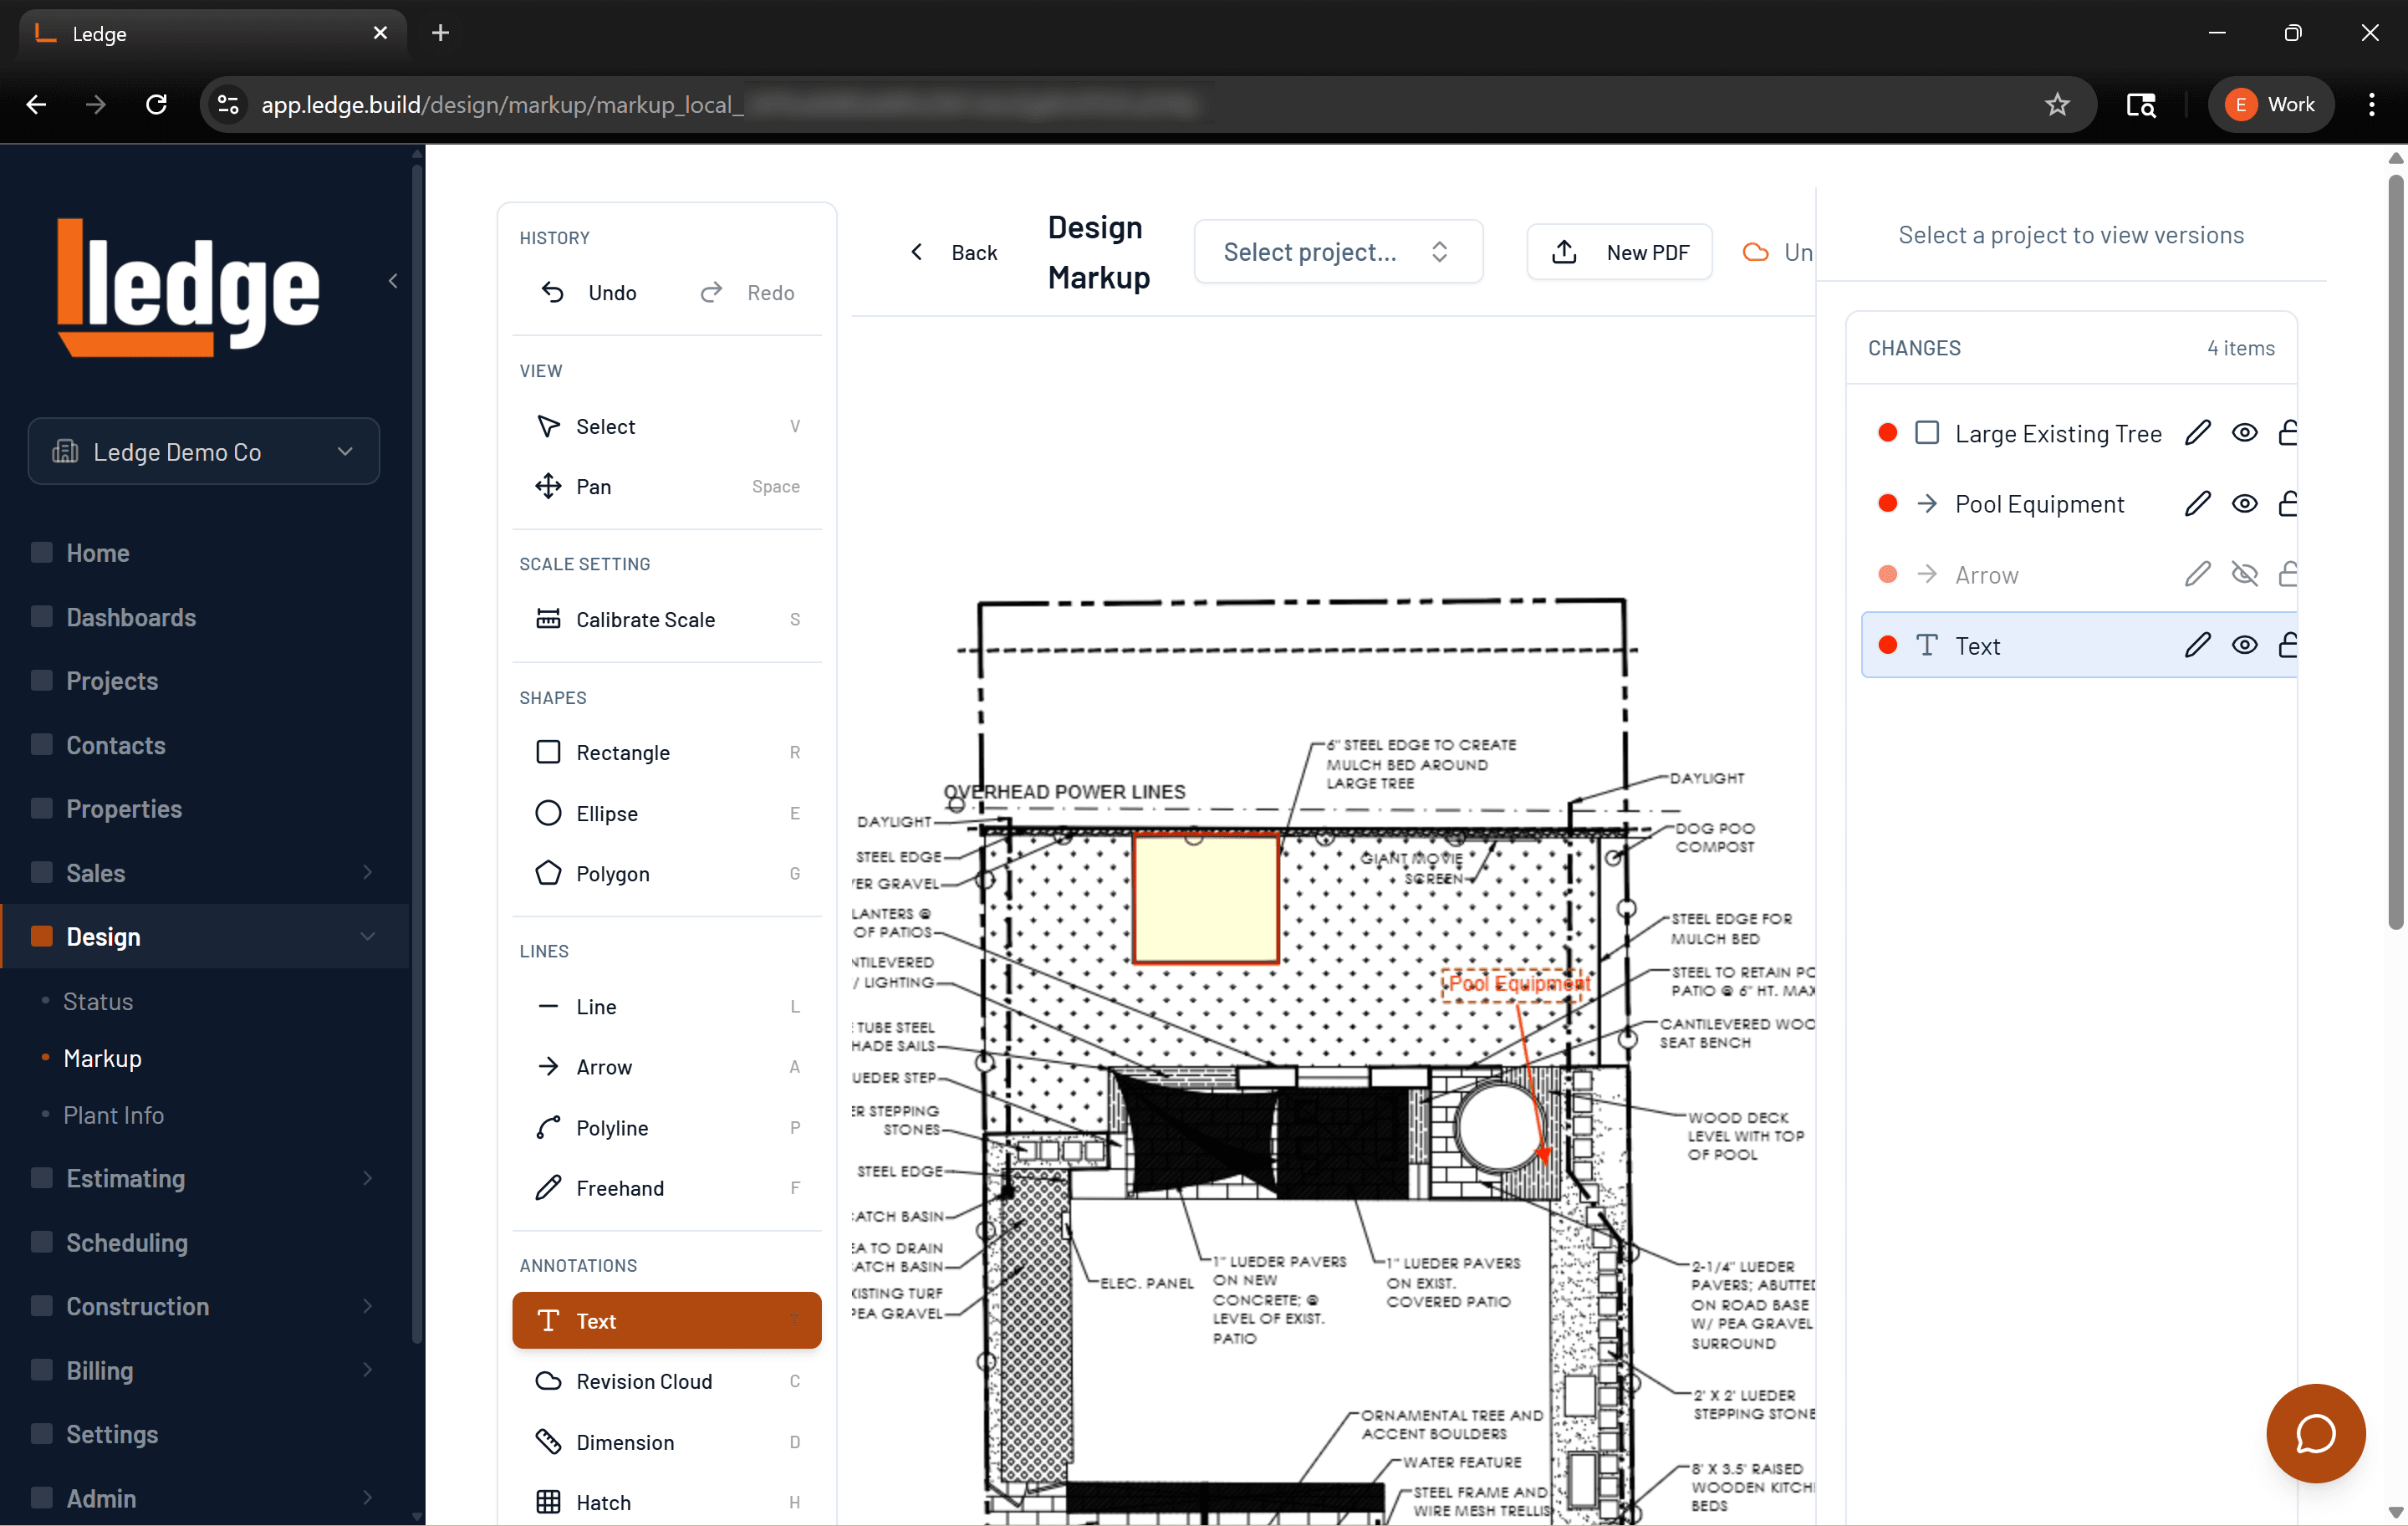
Task: Click the yellow rectangle on the drawing
Action: tap(1205, 898)
